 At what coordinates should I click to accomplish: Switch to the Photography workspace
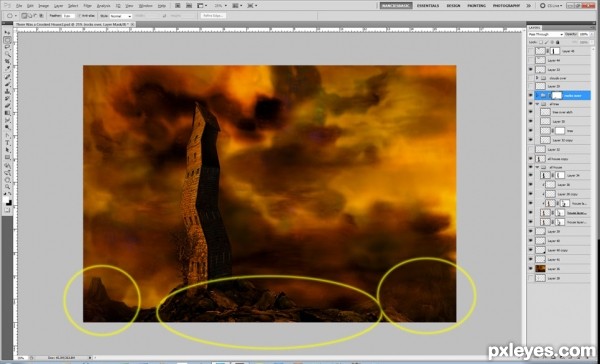coord(506,6)
